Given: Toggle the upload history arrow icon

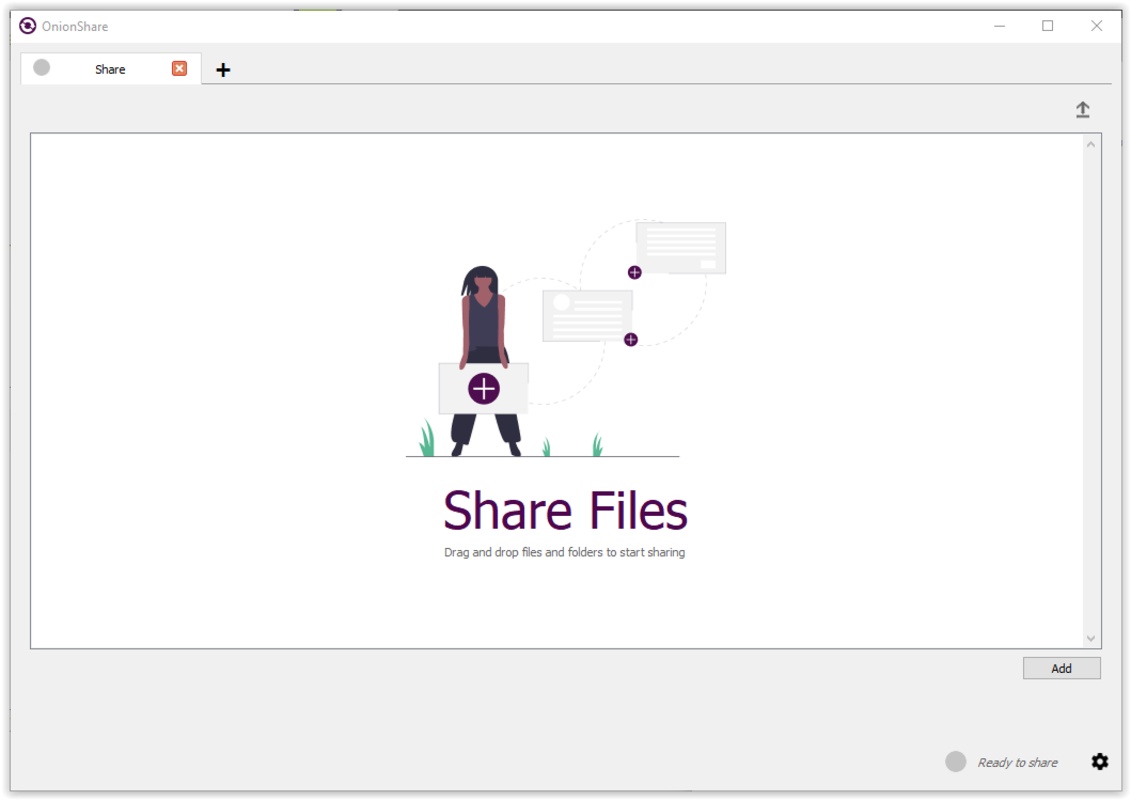Looking at the screenshot, I should coord(1082,110).
